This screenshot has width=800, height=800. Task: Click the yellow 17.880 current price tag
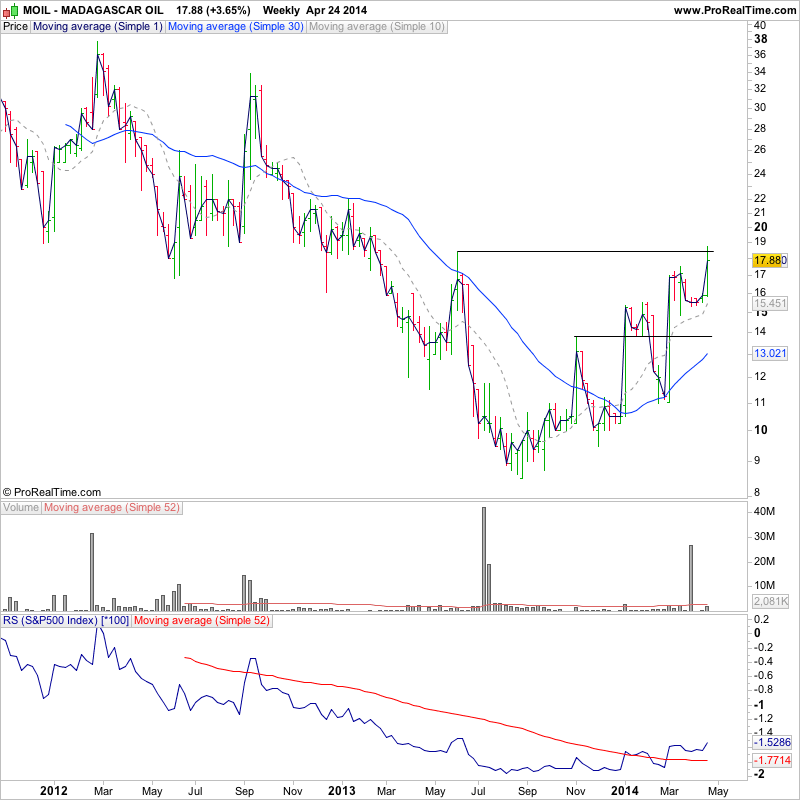point(770,260)
